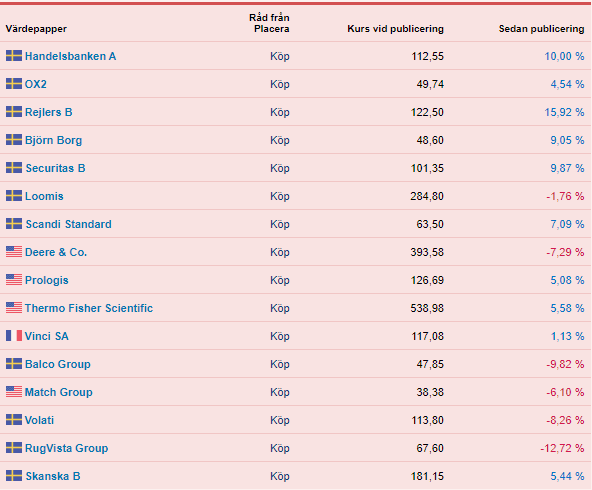Click the 5,58 % value for Thermo Fisher
This screenshot has height=490, width=592.
pyautogui.click(x=567, y=308)
